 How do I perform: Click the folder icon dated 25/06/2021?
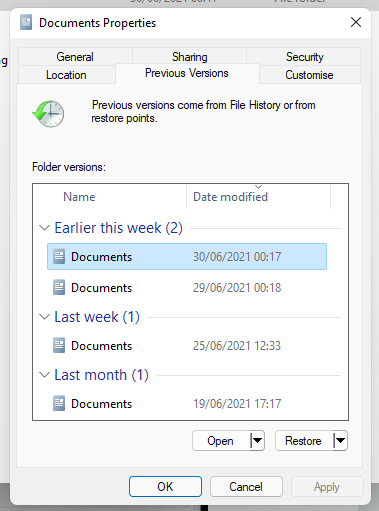59,346
